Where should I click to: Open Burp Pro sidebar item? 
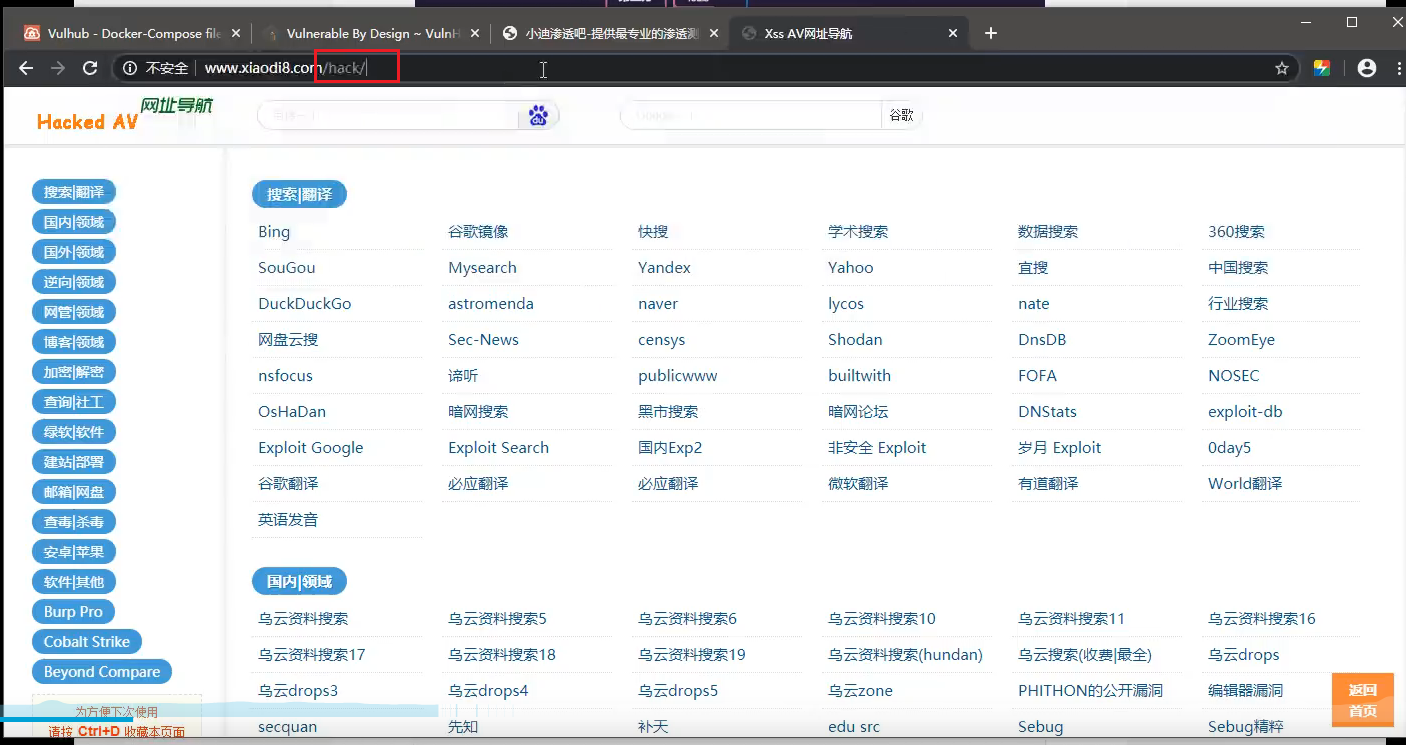tap(73, 612)
